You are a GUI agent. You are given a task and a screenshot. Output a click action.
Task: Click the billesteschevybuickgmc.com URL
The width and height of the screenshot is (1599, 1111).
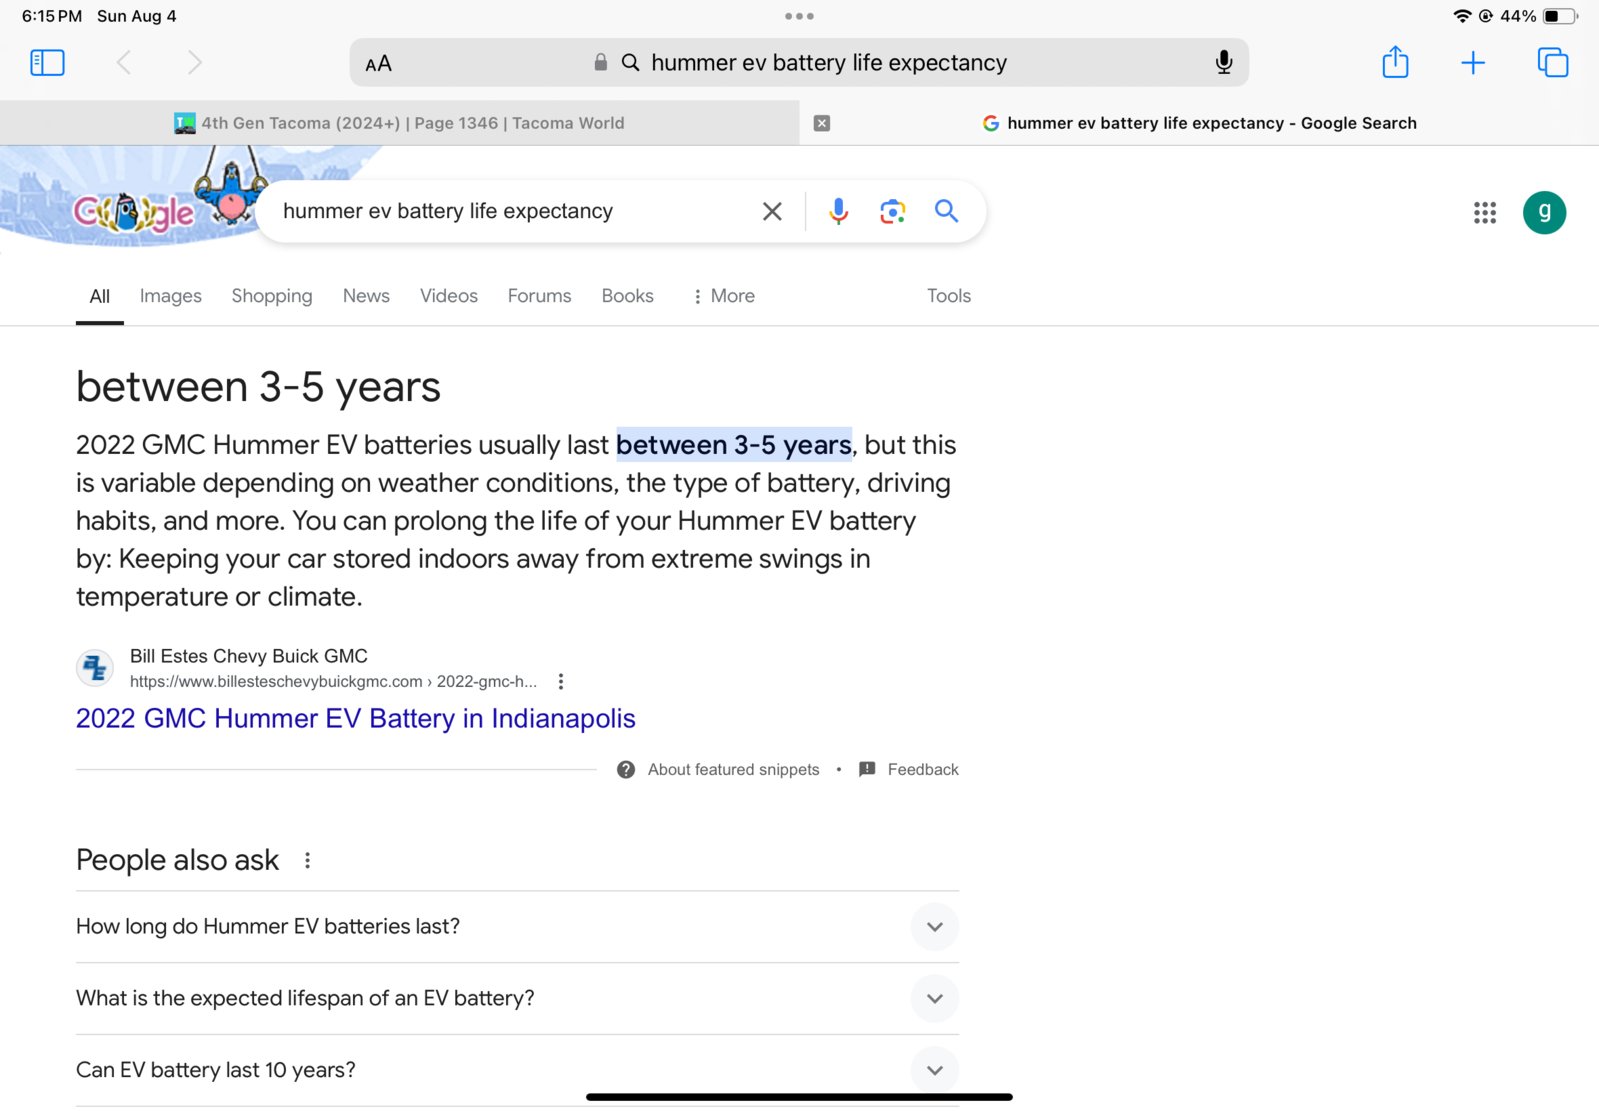(x=333, y=682)
